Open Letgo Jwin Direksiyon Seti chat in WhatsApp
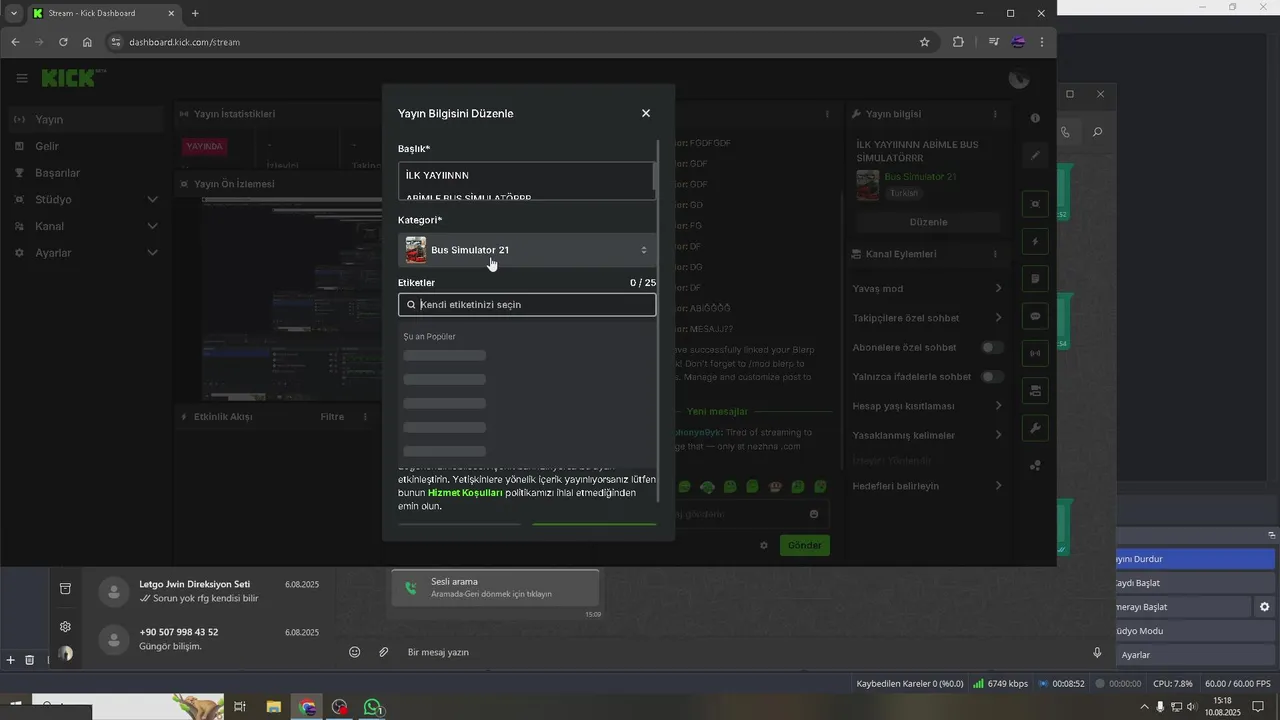Screen dimensions: 1280x720 (x=210, y=591)
